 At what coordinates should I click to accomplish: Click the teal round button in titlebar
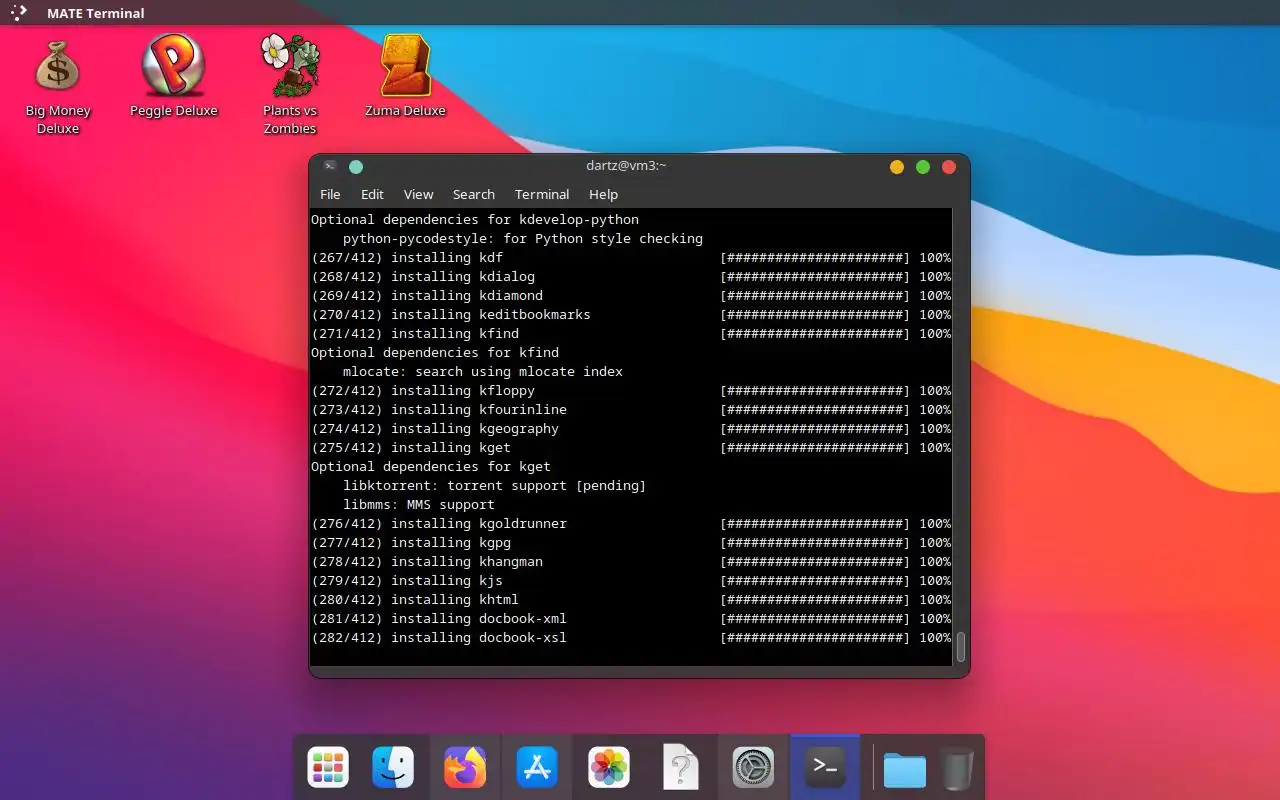pos(355,167)
